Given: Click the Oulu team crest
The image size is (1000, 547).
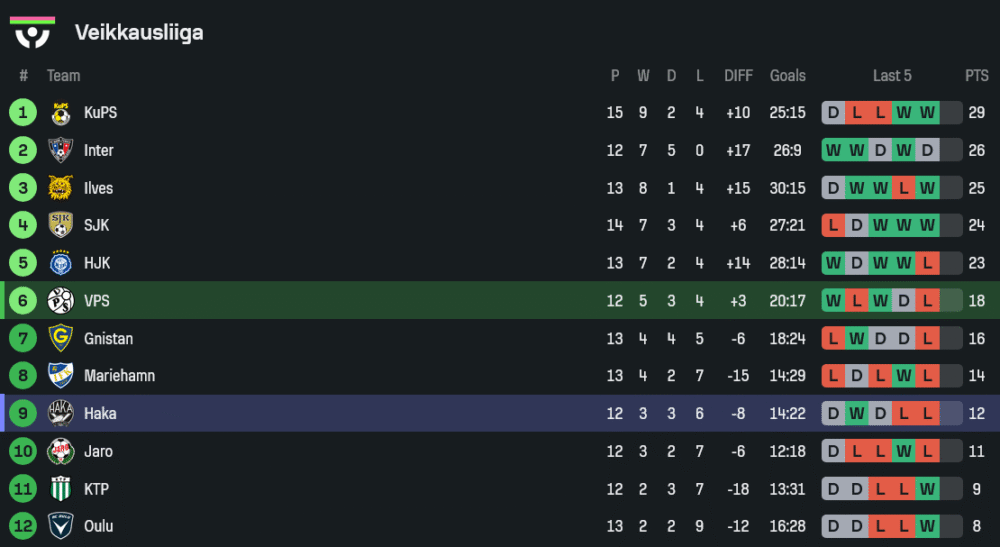Looking at the screenshot, I should pyautogui.click(x=61, y=527).
